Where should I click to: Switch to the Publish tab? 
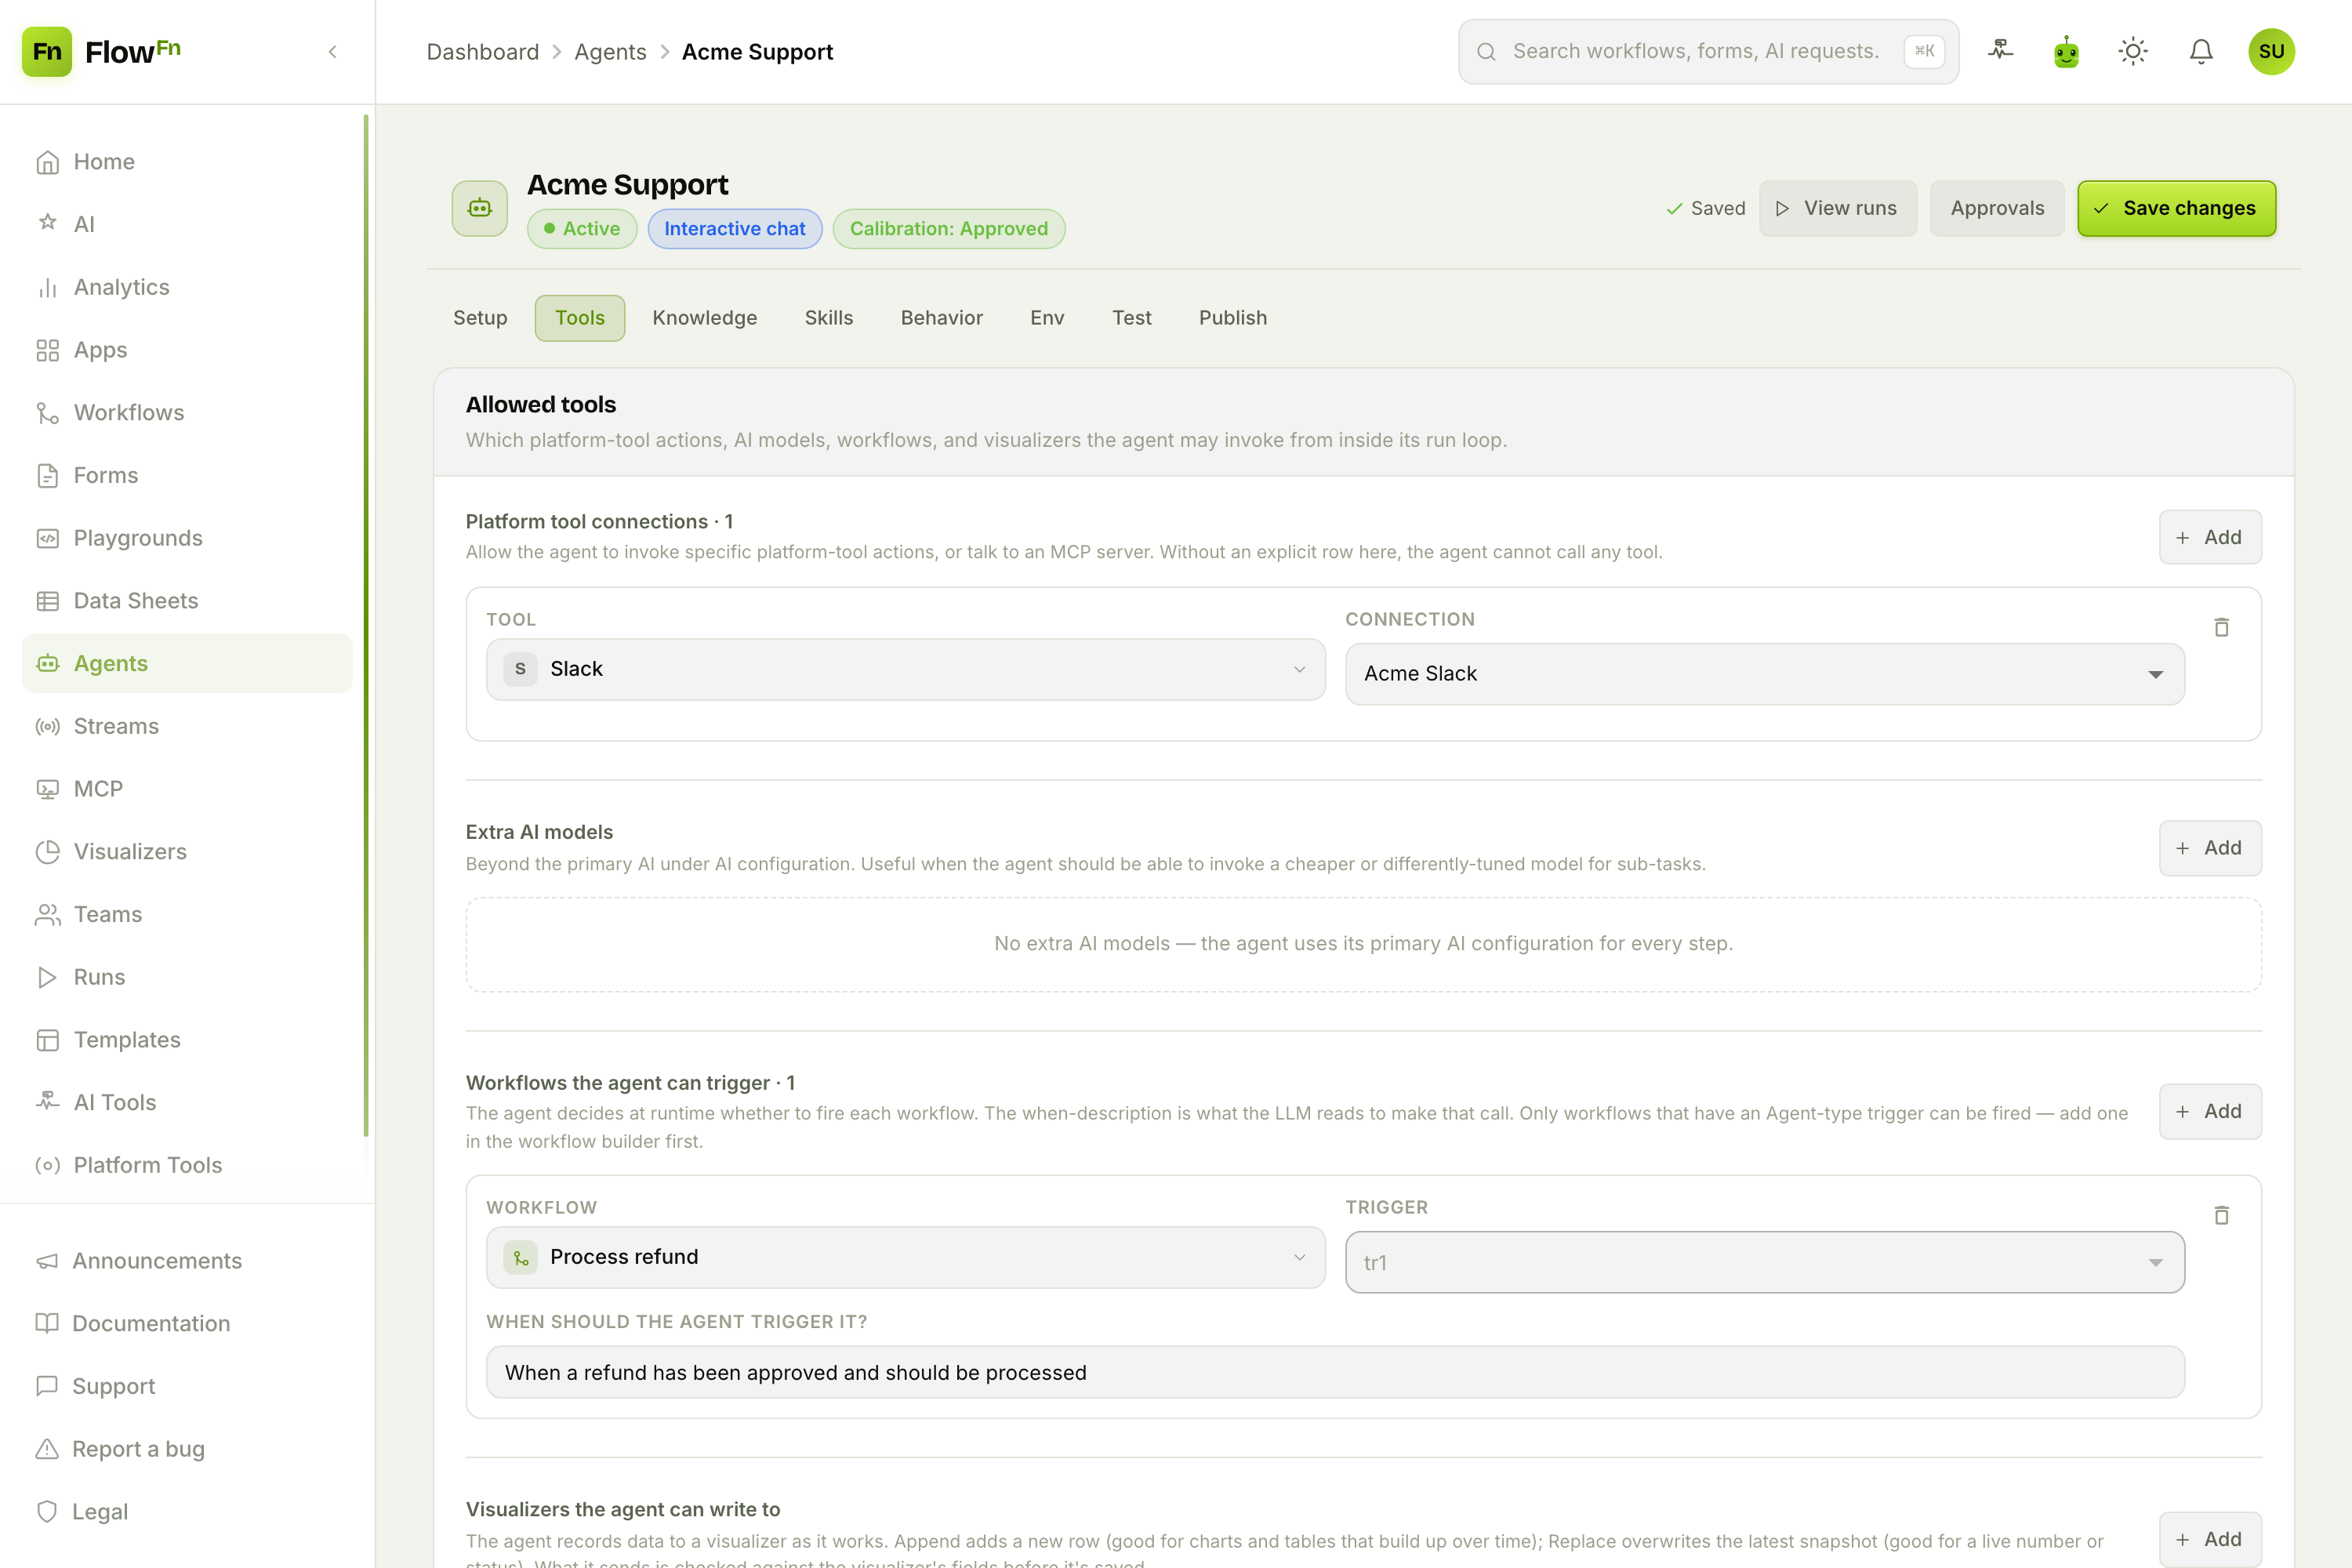[1233, 318]
